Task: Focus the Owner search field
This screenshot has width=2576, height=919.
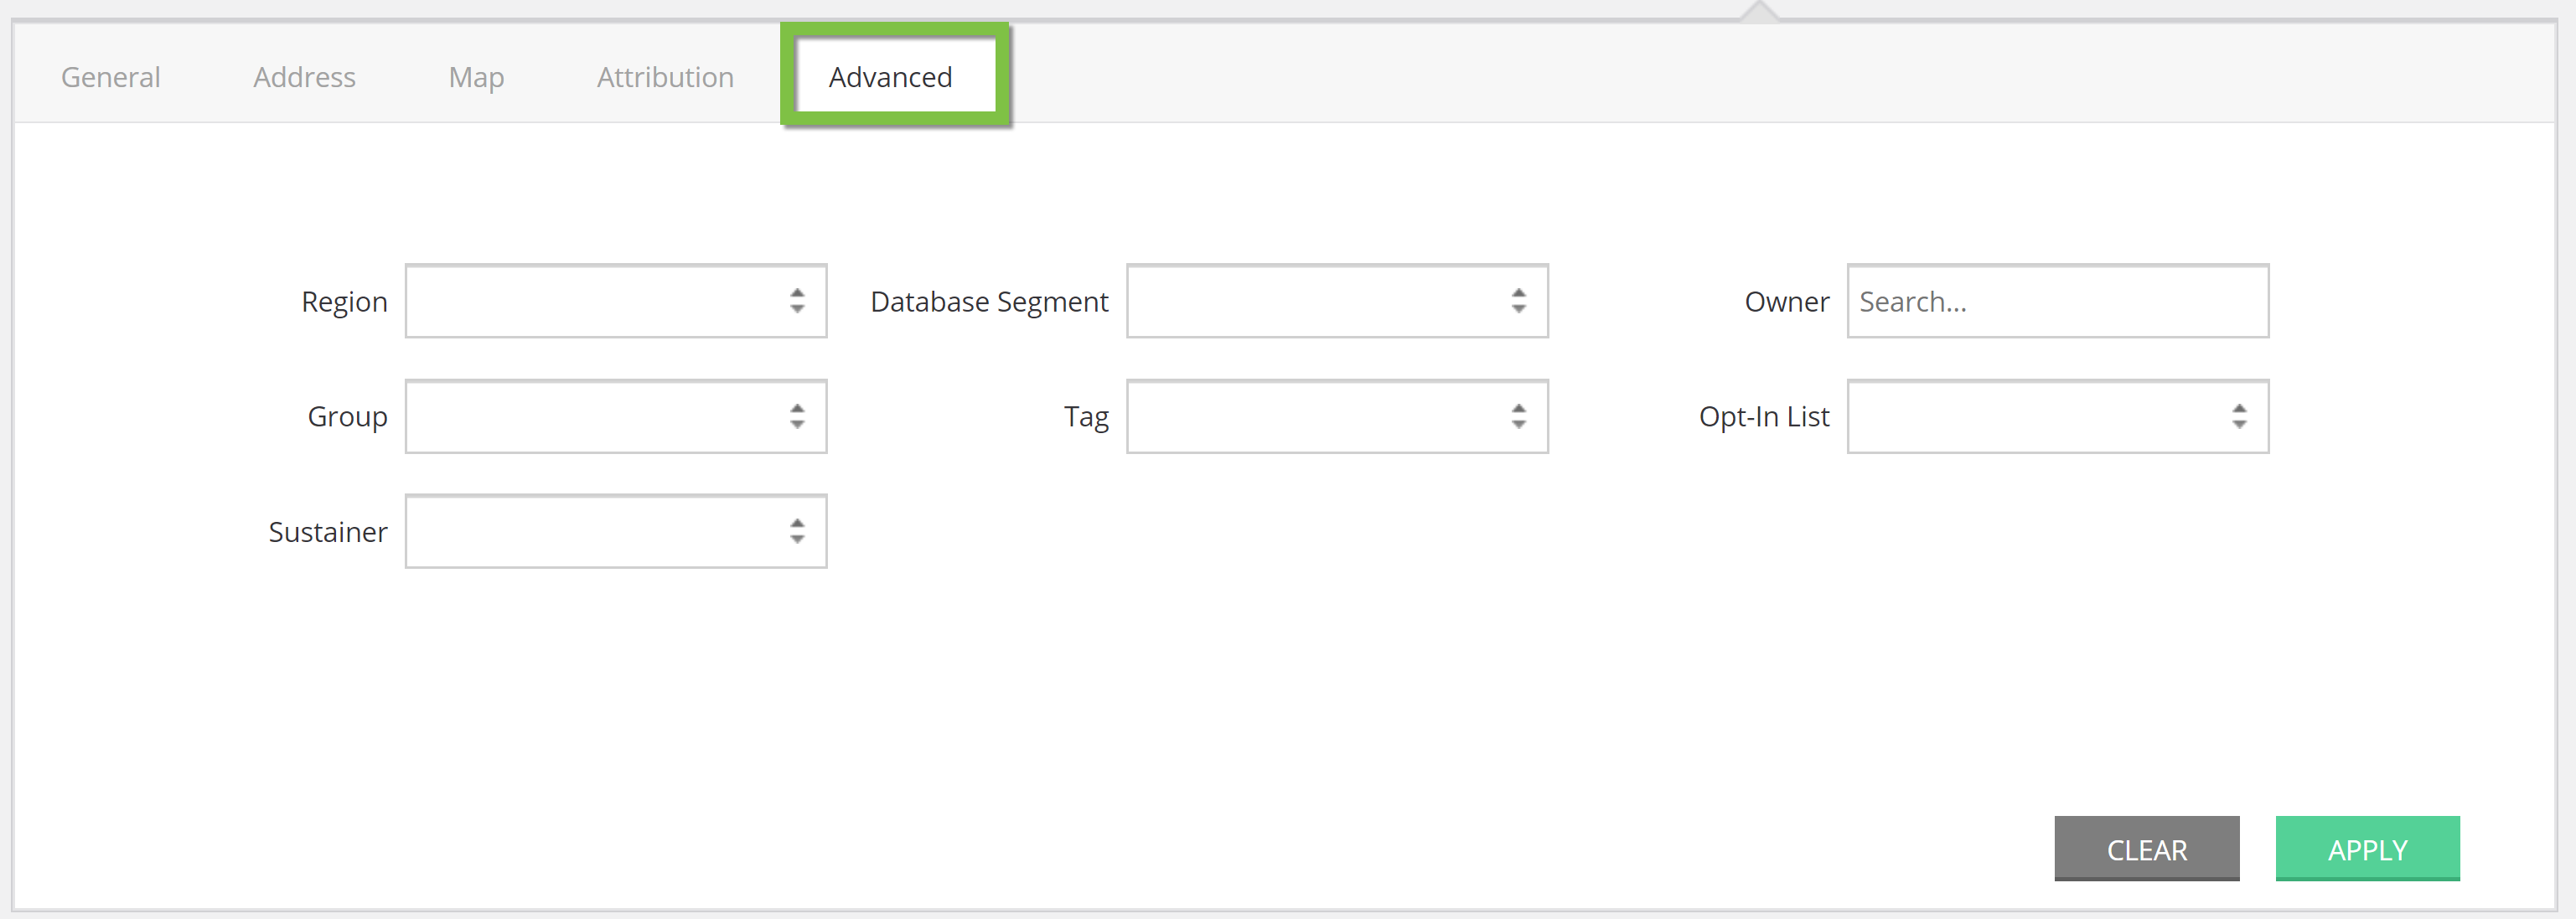Action: pyautogui.click(x=2058, y=301)
